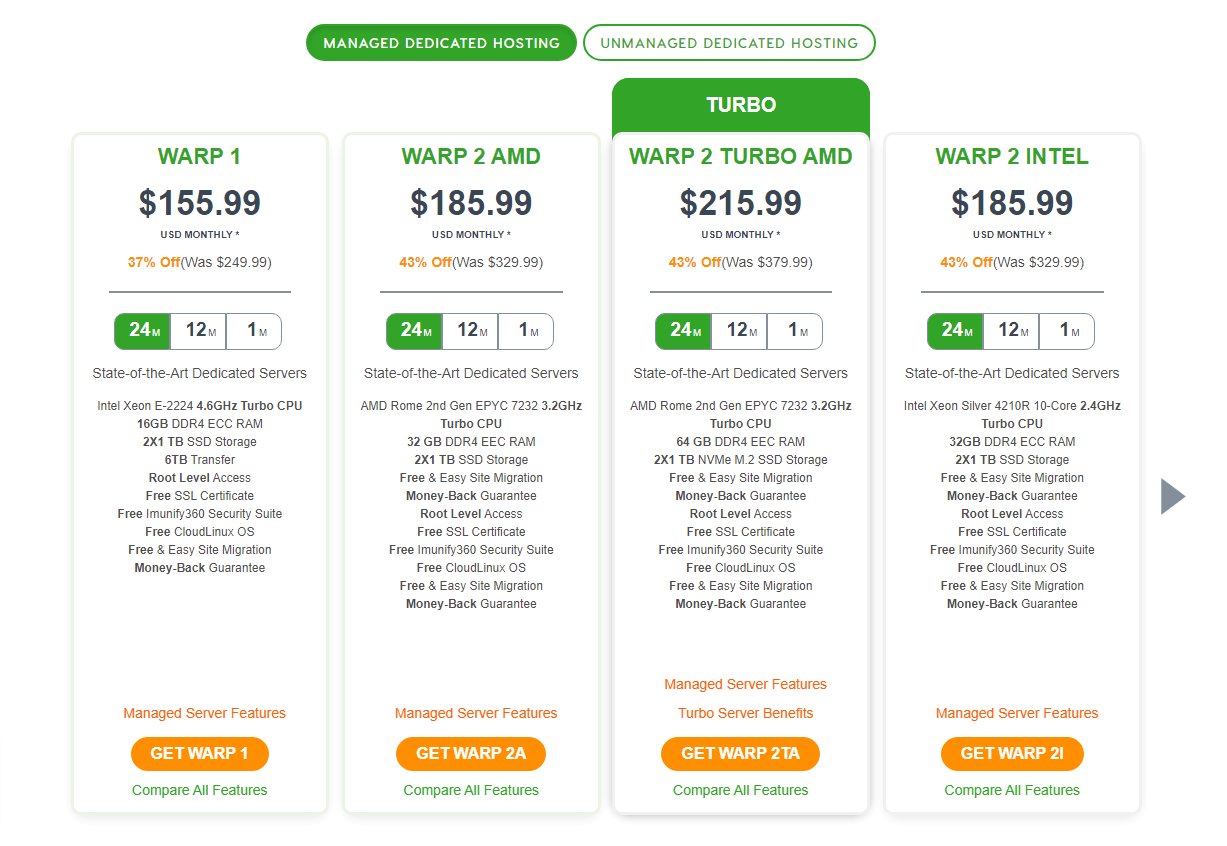This screenshot has width=1227, height=846.
Task: Open Compare All Features under Warp 2 AMD
Action: coord(470,789)
